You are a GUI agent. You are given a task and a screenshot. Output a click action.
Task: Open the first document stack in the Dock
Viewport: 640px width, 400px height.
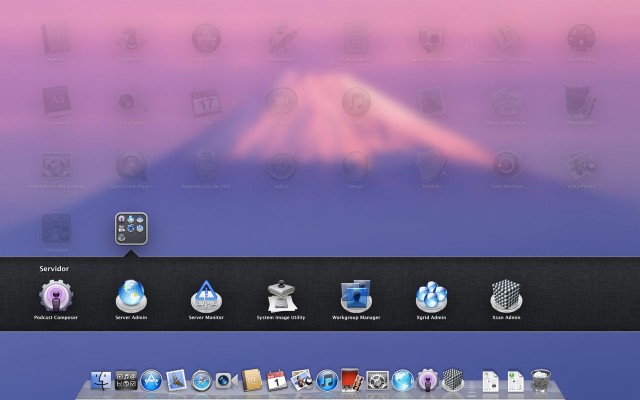[490, 381]
